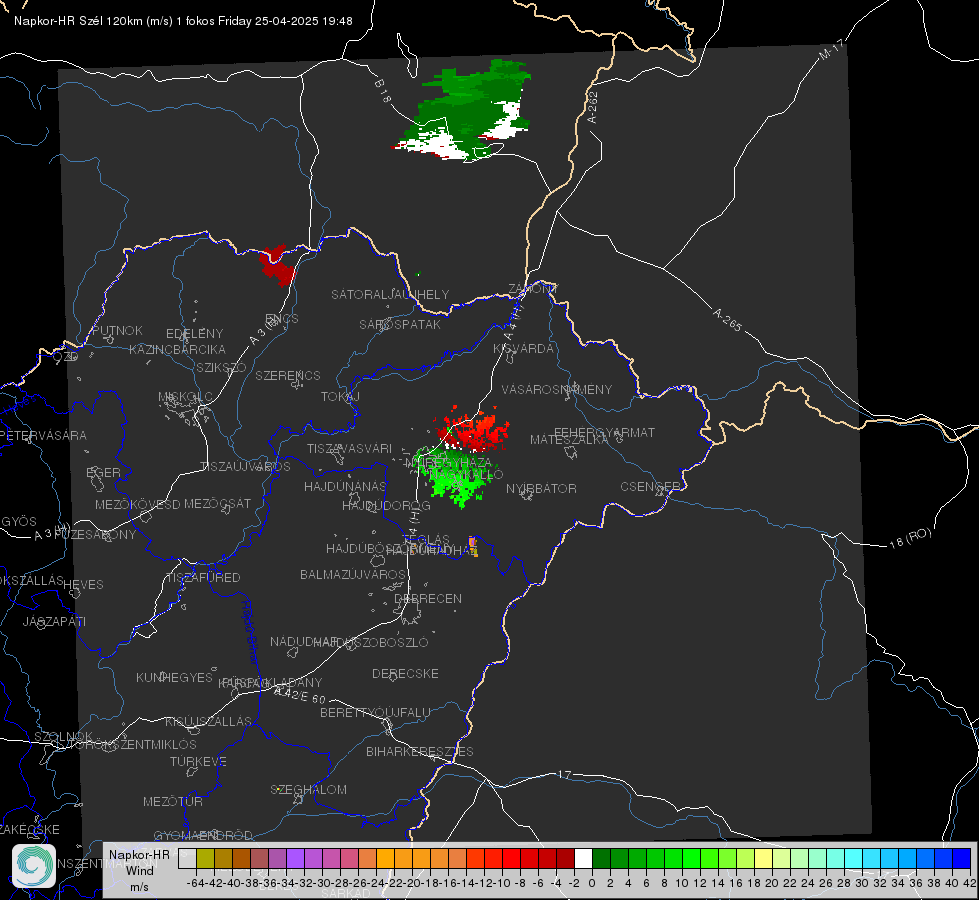Click the BALMAZÚJVÁROS label
Viewport: 979px width, 900px height.
pyautogui.click(x=353, y=574)
